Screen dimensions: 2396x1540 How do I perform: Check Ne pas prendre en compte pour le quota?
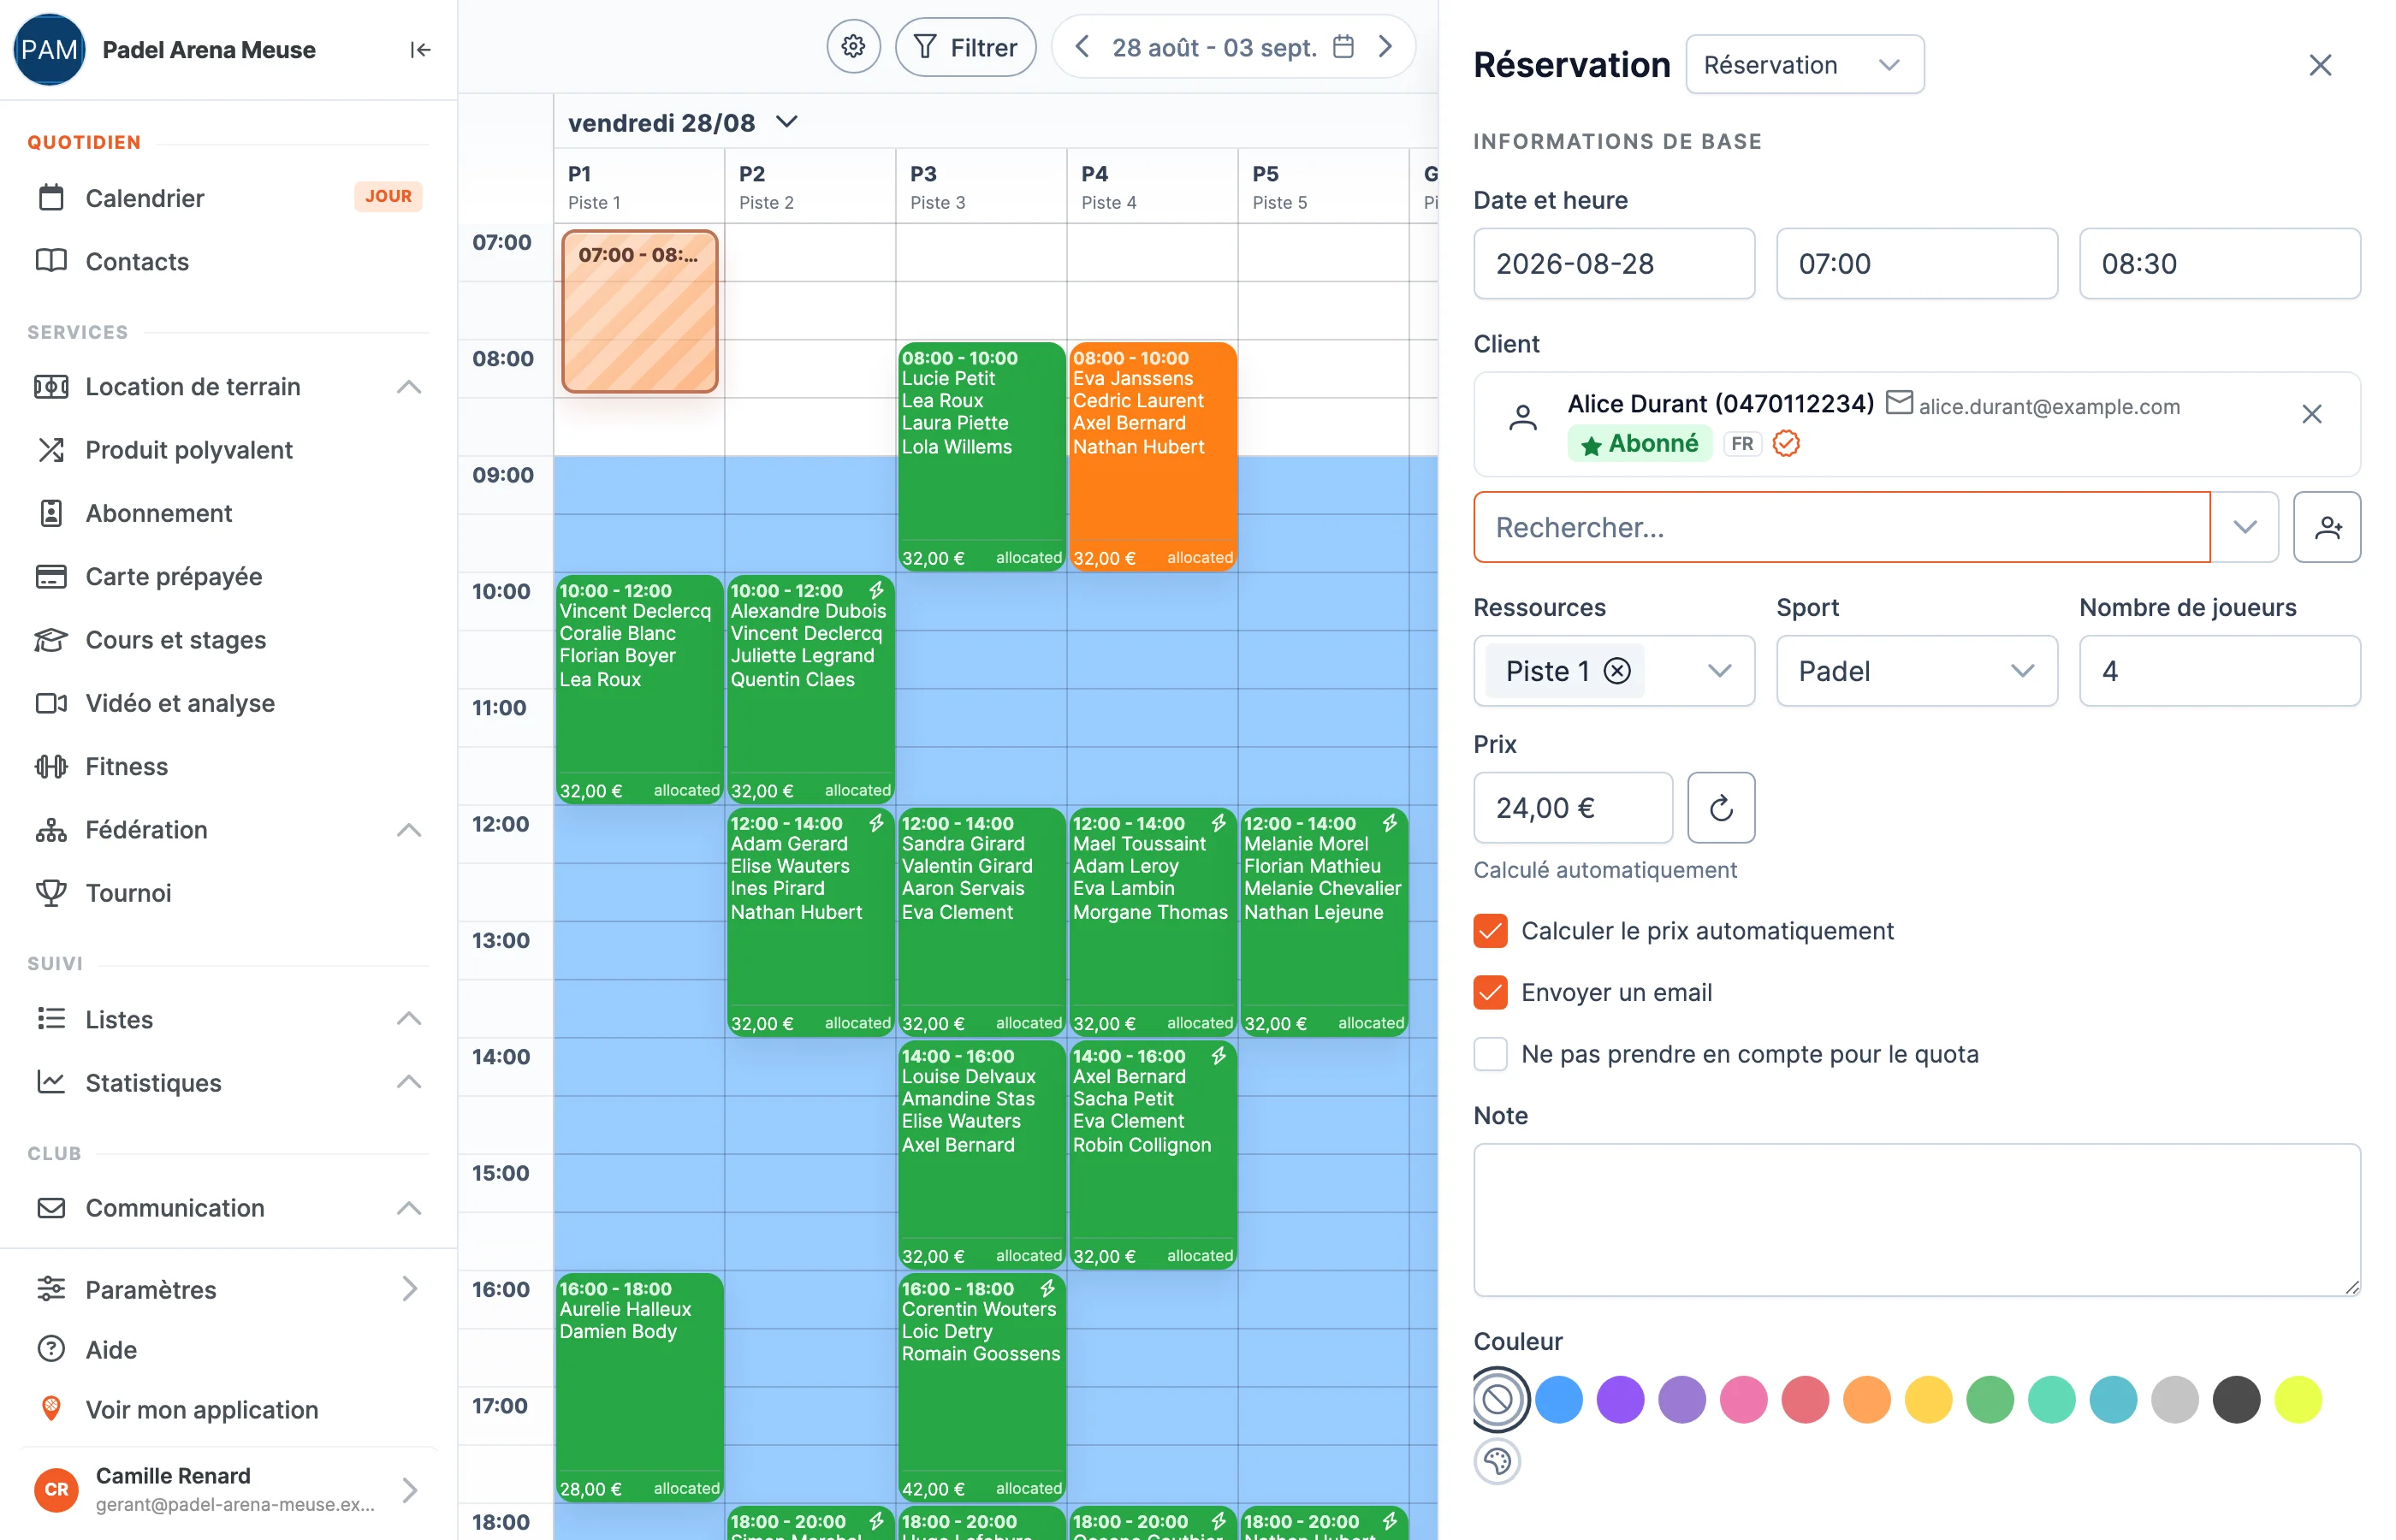point(1490,1054)
